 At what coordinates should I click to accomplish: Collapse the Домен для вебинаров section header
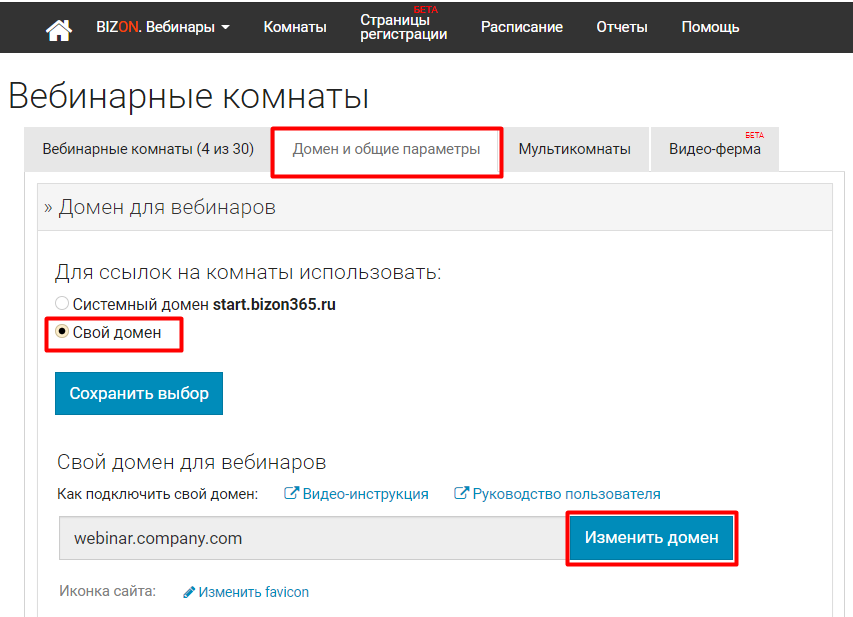[x=160, y=207]
